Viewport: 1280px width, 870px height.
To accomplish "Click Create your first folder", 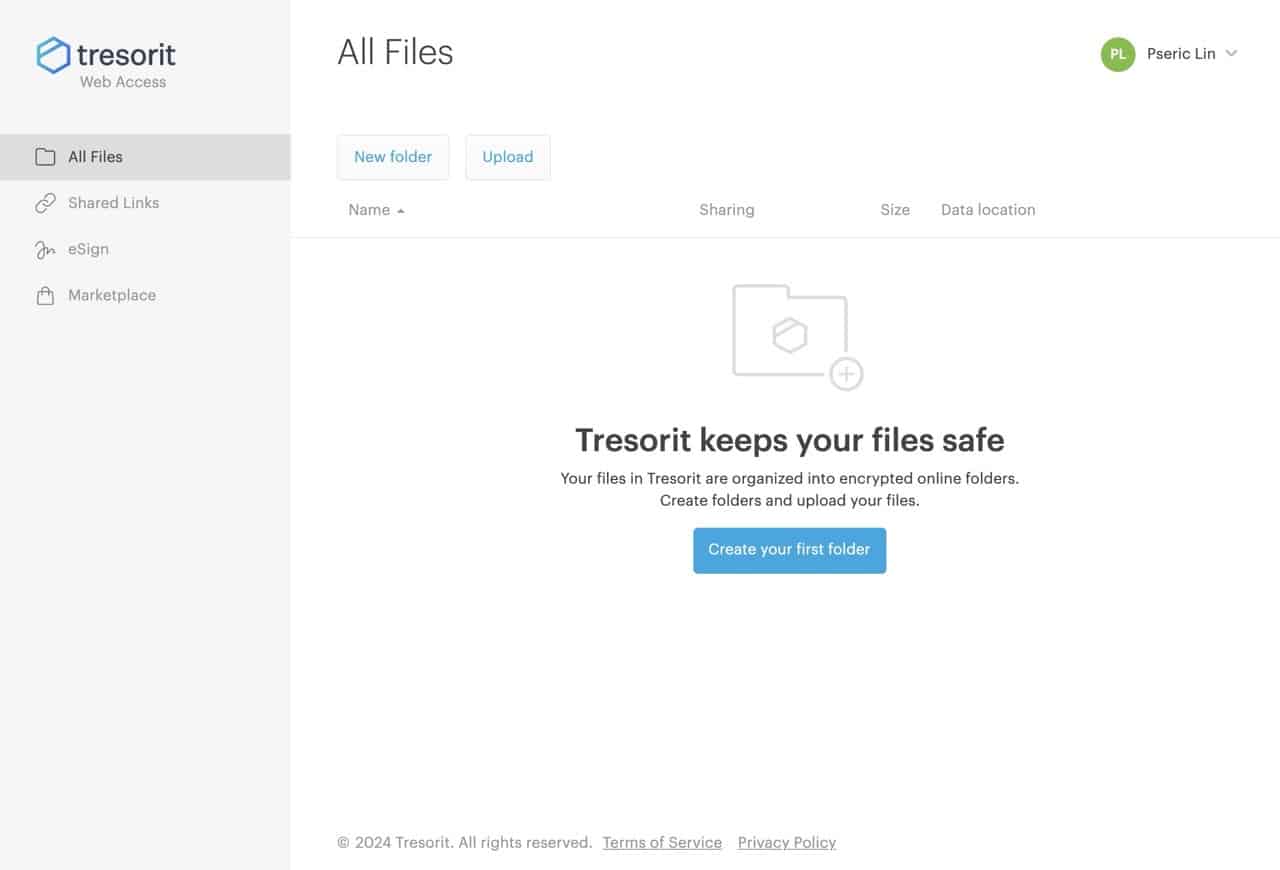I will (789, 550).
